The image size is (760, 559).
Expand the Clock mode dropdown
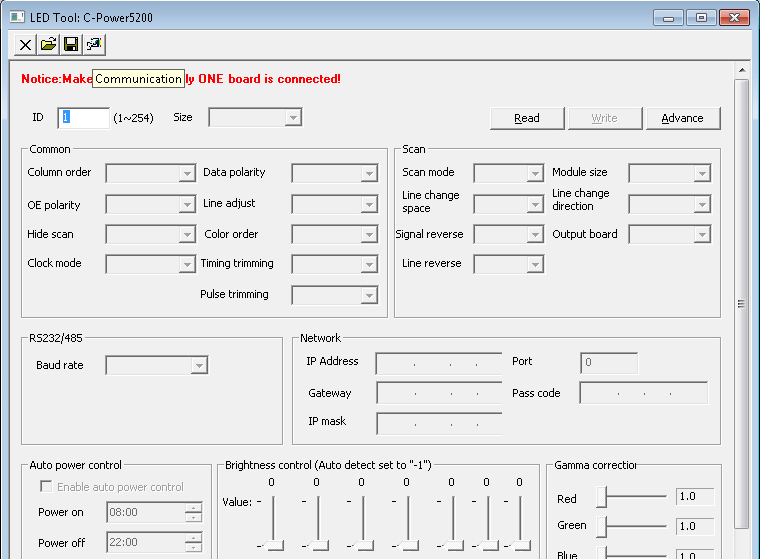[x=151, y=264]
